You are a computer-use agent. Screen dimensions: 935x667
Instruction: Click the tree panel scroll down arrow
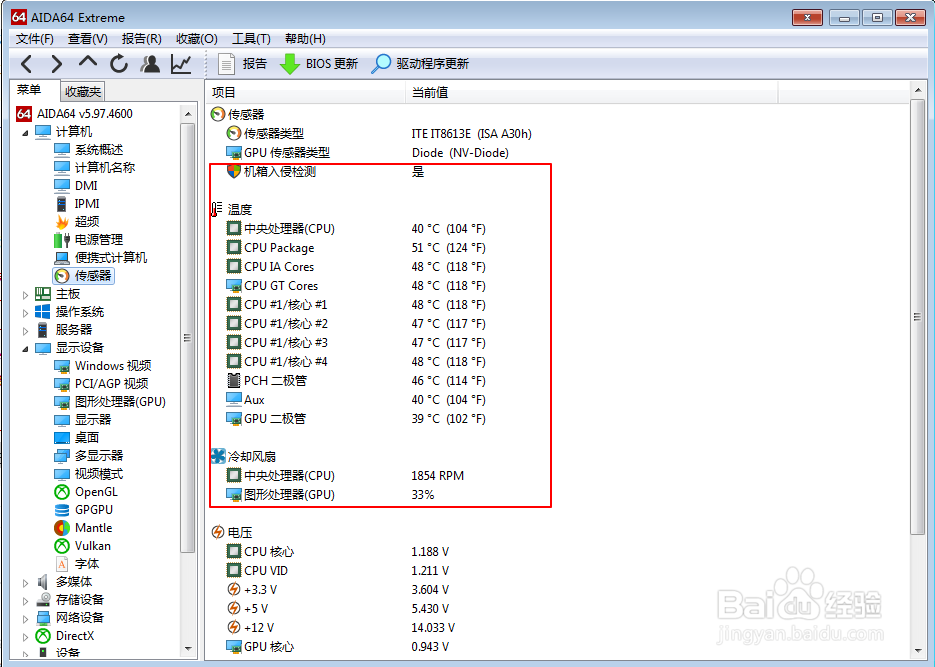pos(188,649)
